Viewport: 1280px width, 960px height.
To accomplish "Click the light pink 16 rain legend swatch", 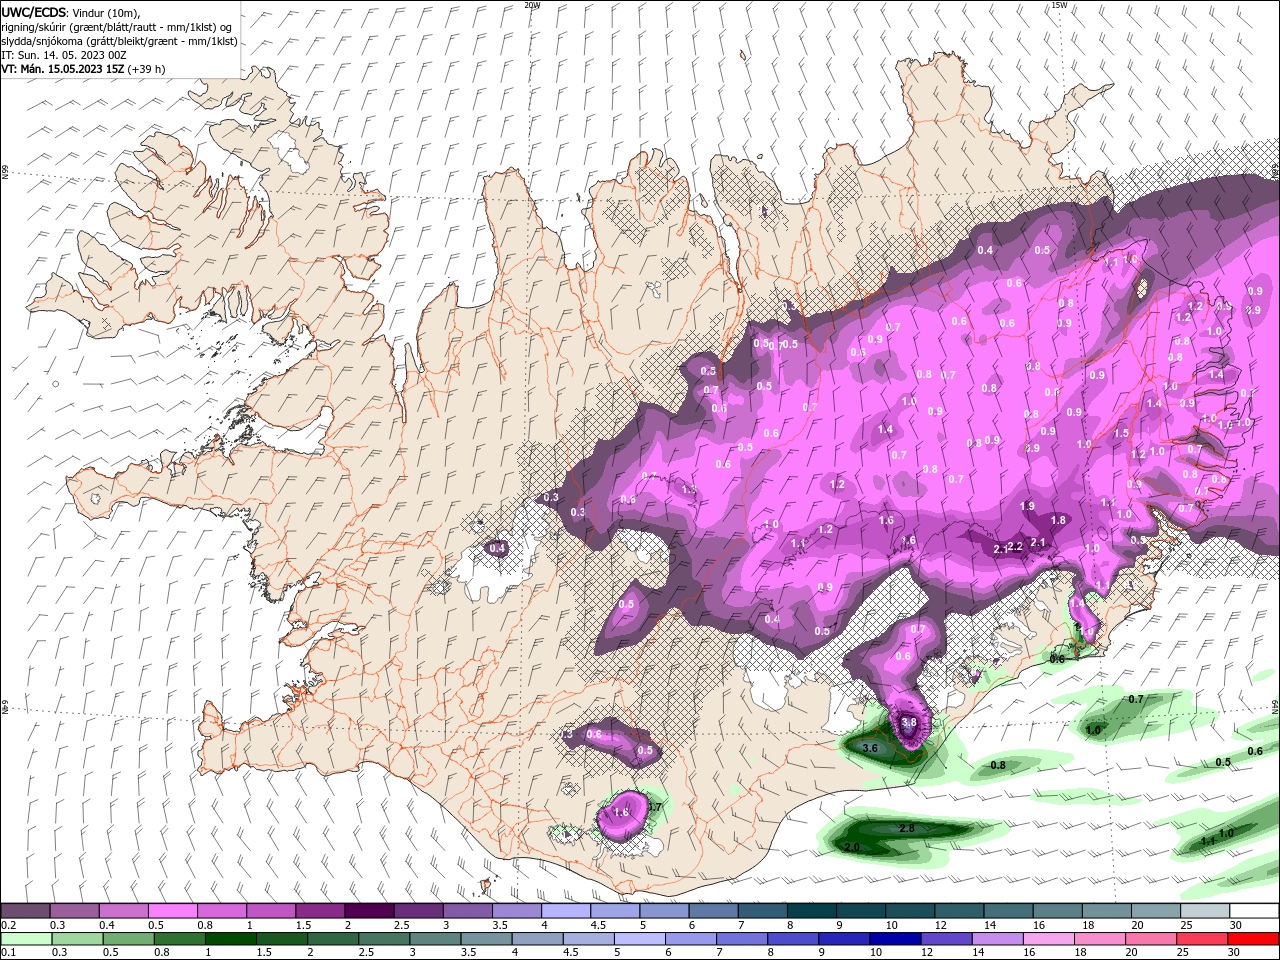I will [1049, 939].
